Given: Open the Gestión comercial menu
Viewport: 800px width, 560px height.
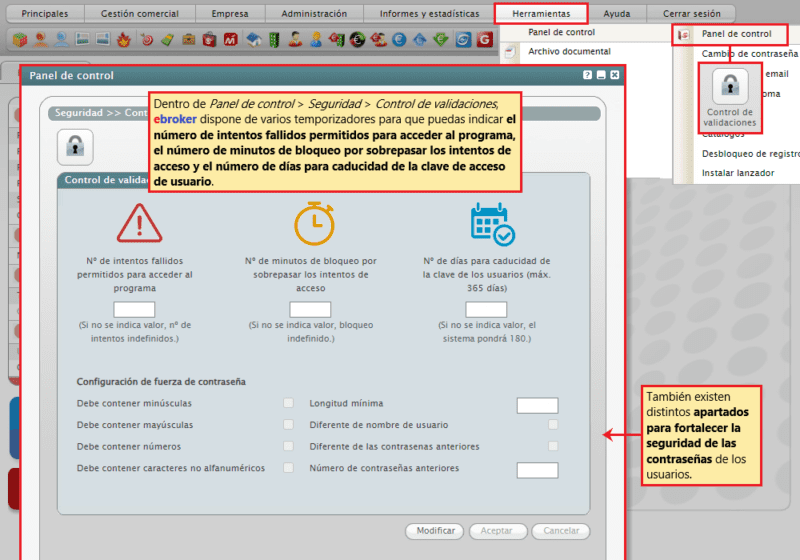Looking at the screenshot, I should (140, 14).
